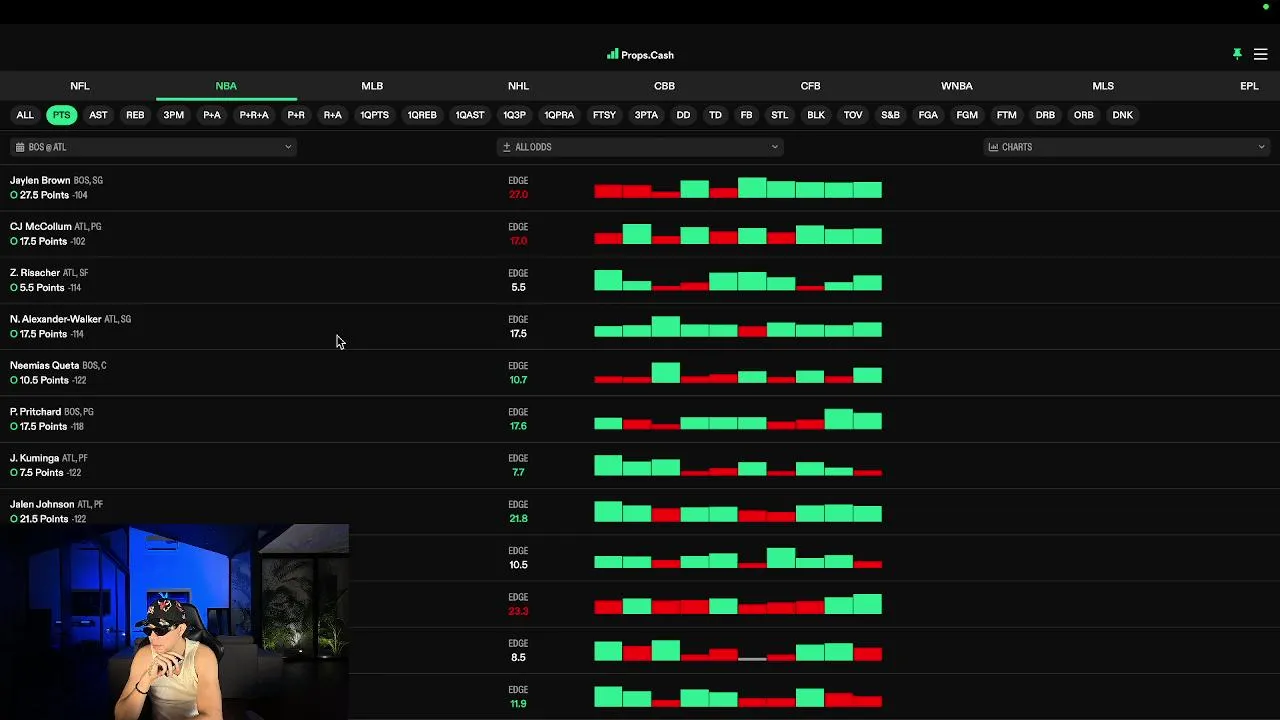Click the webcam video overlay
The width and height of the screenshot is (1280, 720).
pos(174,622)
